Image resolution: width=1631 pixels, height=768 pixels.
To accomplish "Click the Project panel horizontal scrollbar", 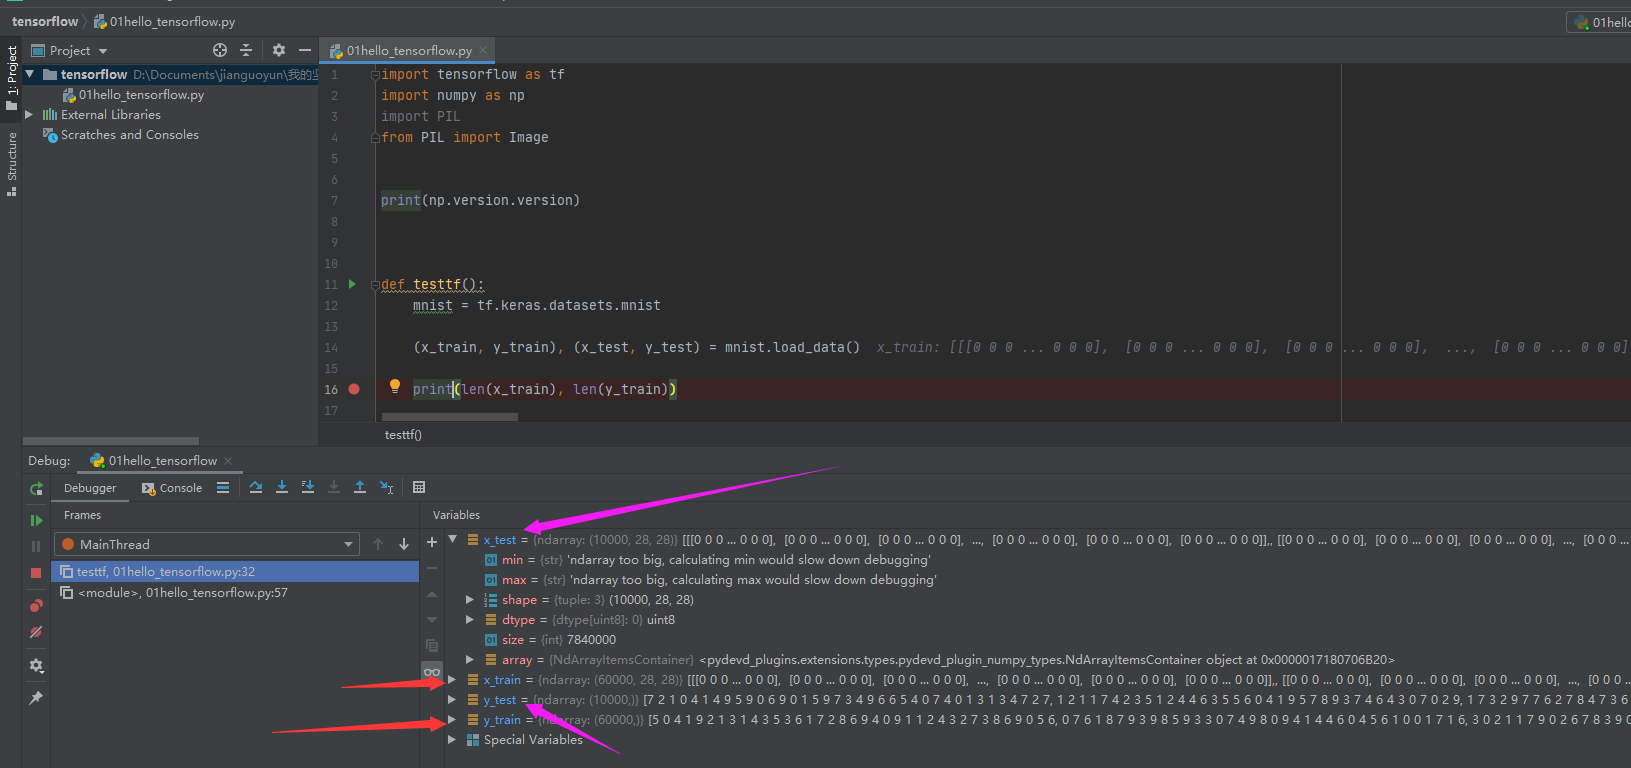I will (x=111, y=440).
